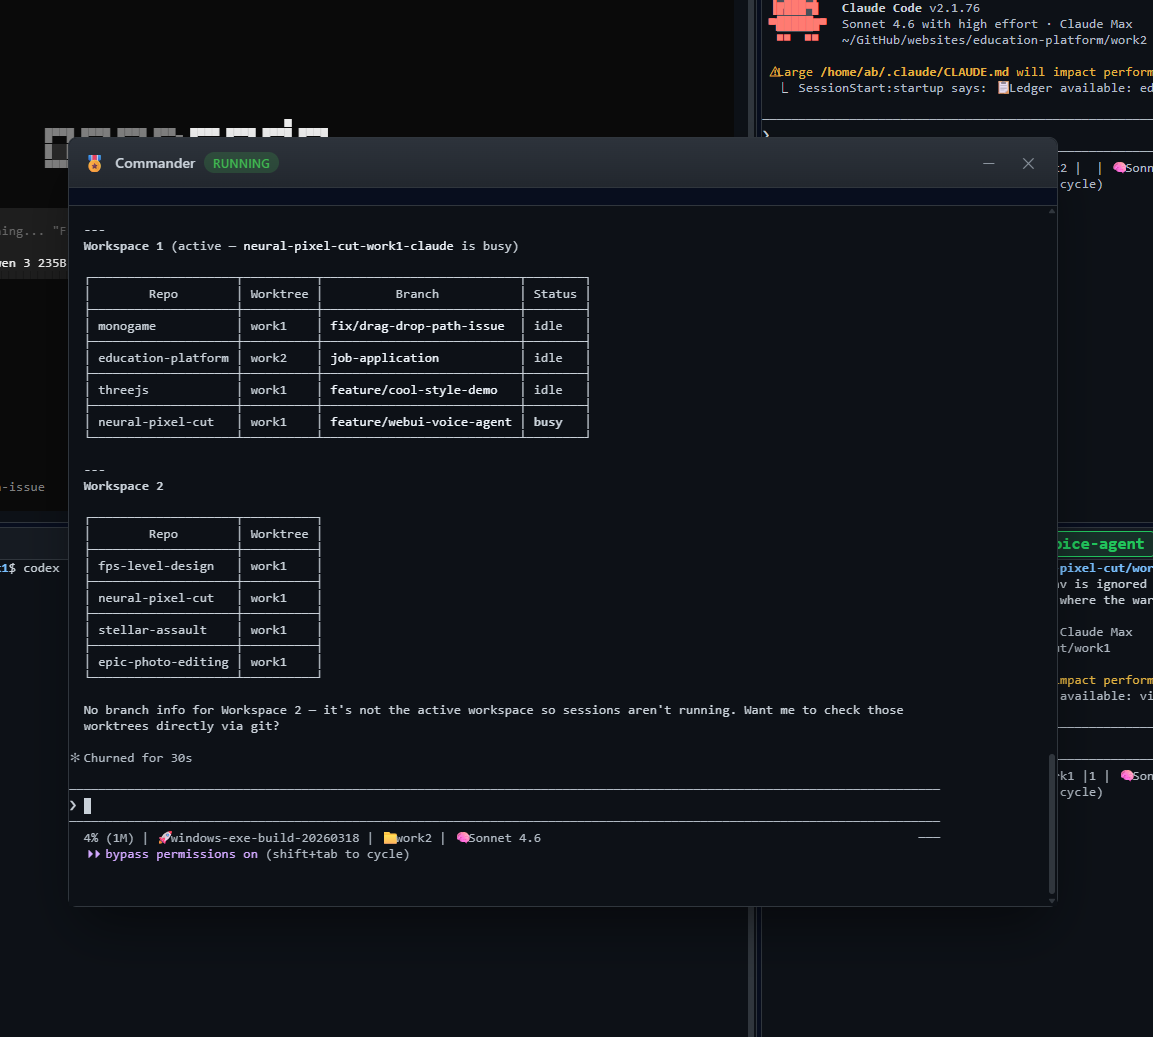Click the busy status of neural-pixel-cut
1153x1037 pixels.
click(547, 421)
